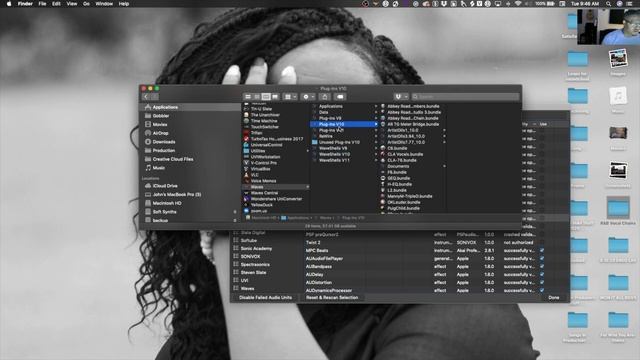
Task: Open Production folder in the sidebar
Action: [x=164, y=151]
